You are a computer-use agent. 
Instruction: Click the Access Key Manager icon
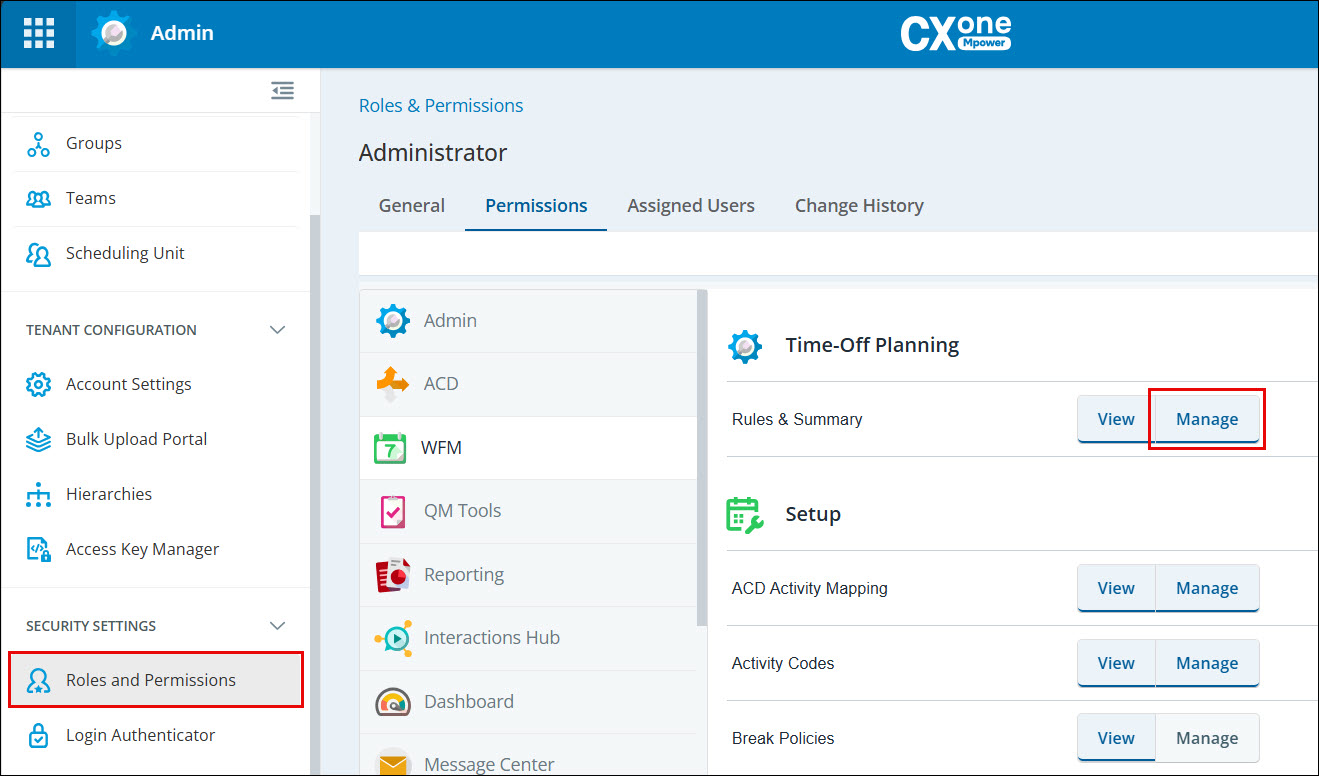(38, 549)
